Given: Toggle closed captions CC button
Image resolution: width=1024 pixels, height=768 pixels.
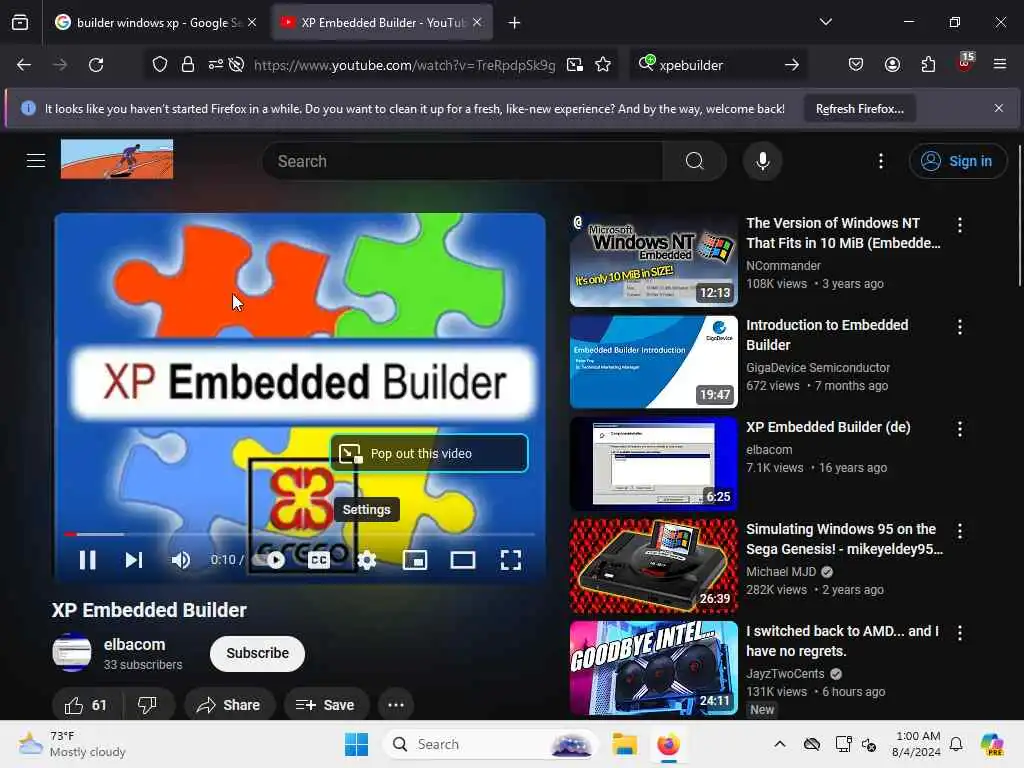Looking at the screenshot, I should point(319,560).
